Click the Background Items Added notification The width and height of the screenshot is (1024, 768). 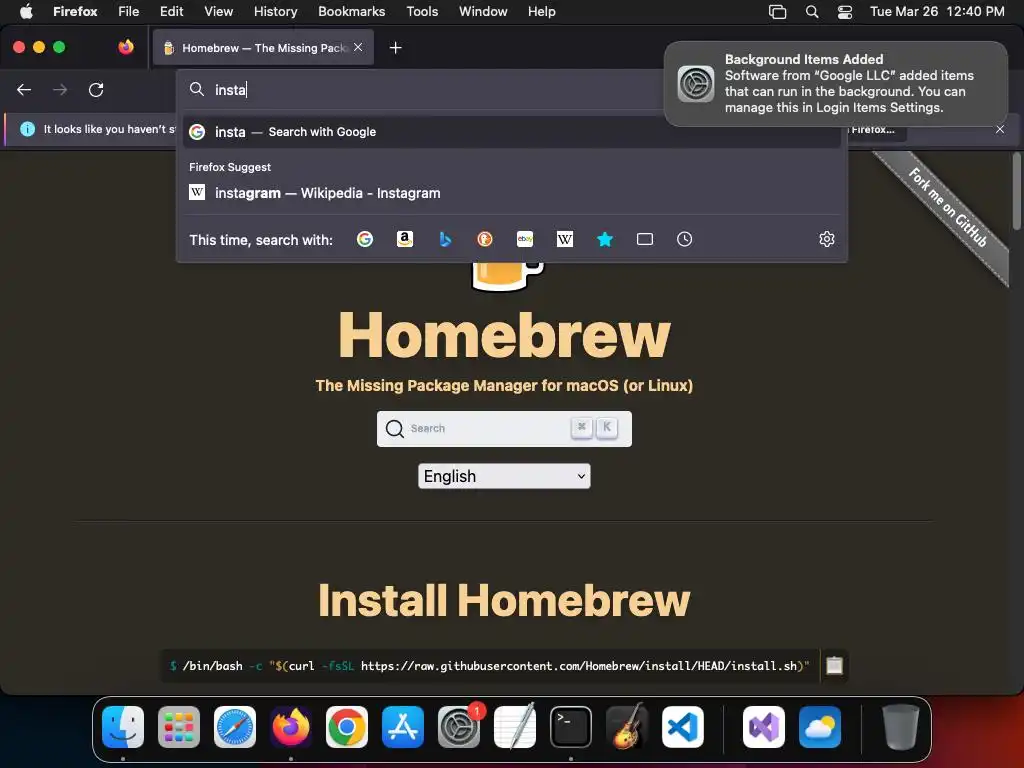pyautogui.click(x=836, y=84)
